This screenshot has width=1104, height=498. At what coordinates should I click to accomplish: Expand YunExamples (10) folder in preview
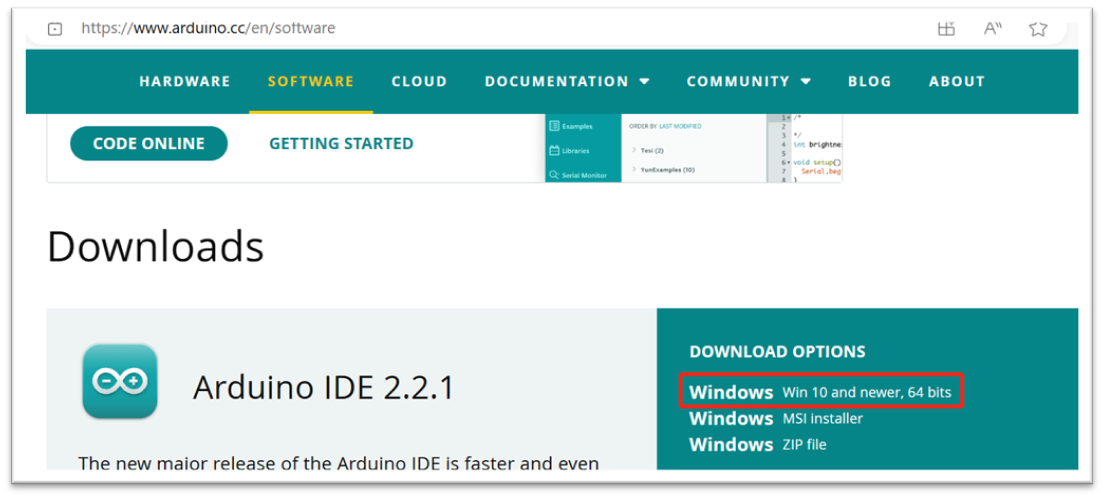[x=663, y=170]
